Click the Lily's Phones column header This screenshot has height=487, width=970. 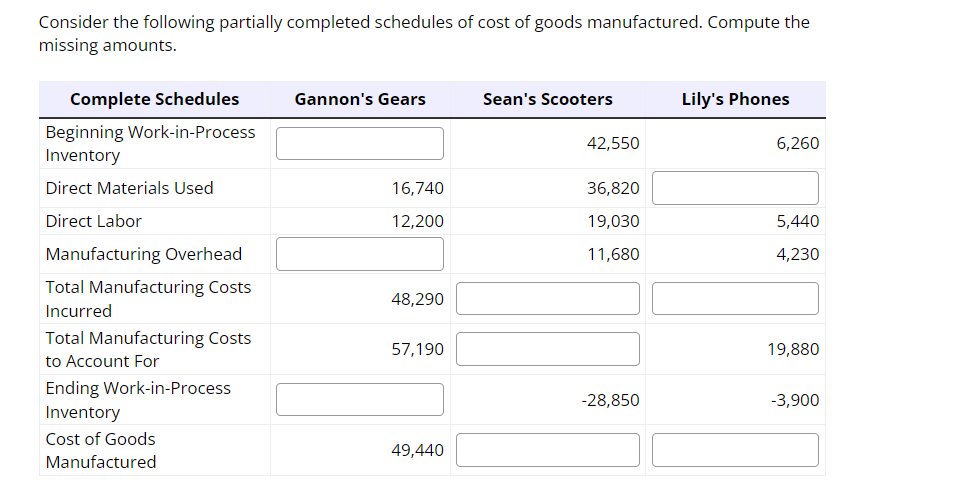click(736, 99)
